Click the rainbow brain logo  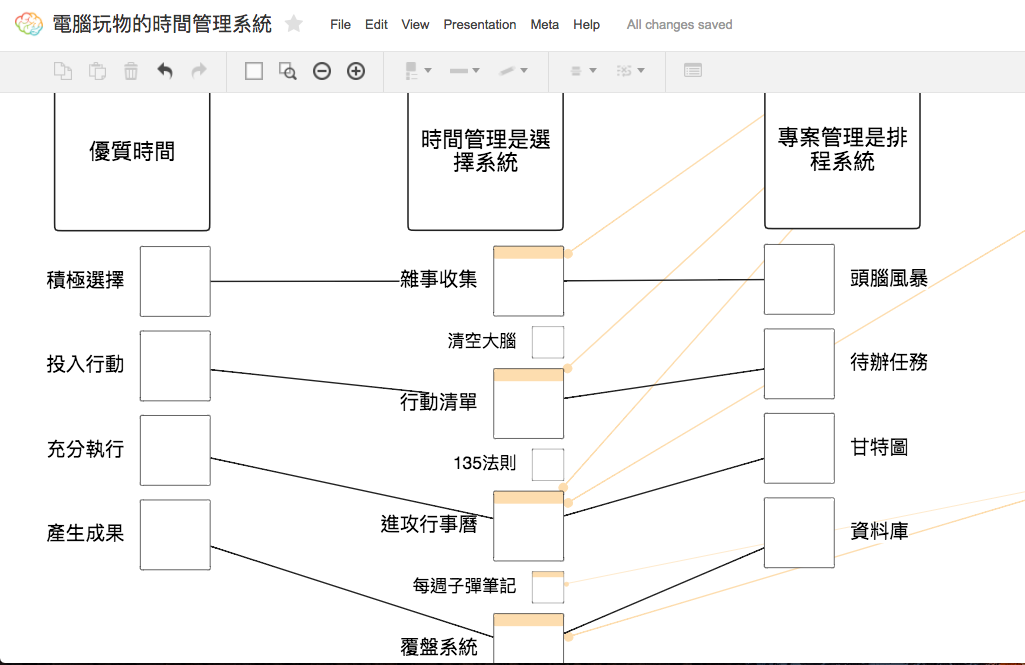pos(29,22)
